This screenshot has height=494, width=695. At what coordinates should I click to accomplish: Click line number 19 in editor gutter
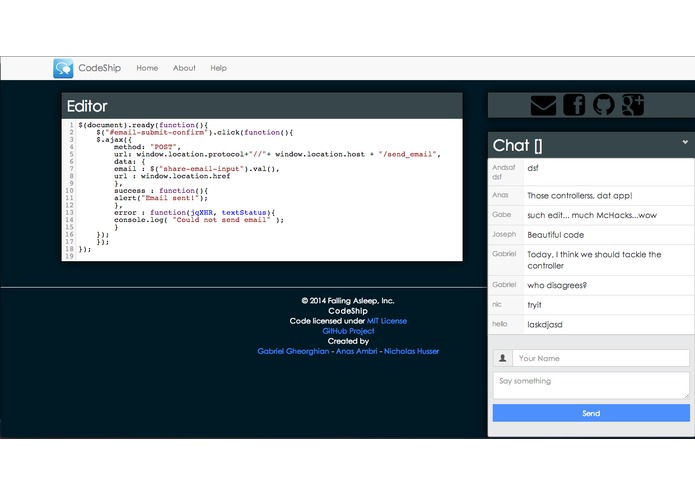tap(69, 256)
